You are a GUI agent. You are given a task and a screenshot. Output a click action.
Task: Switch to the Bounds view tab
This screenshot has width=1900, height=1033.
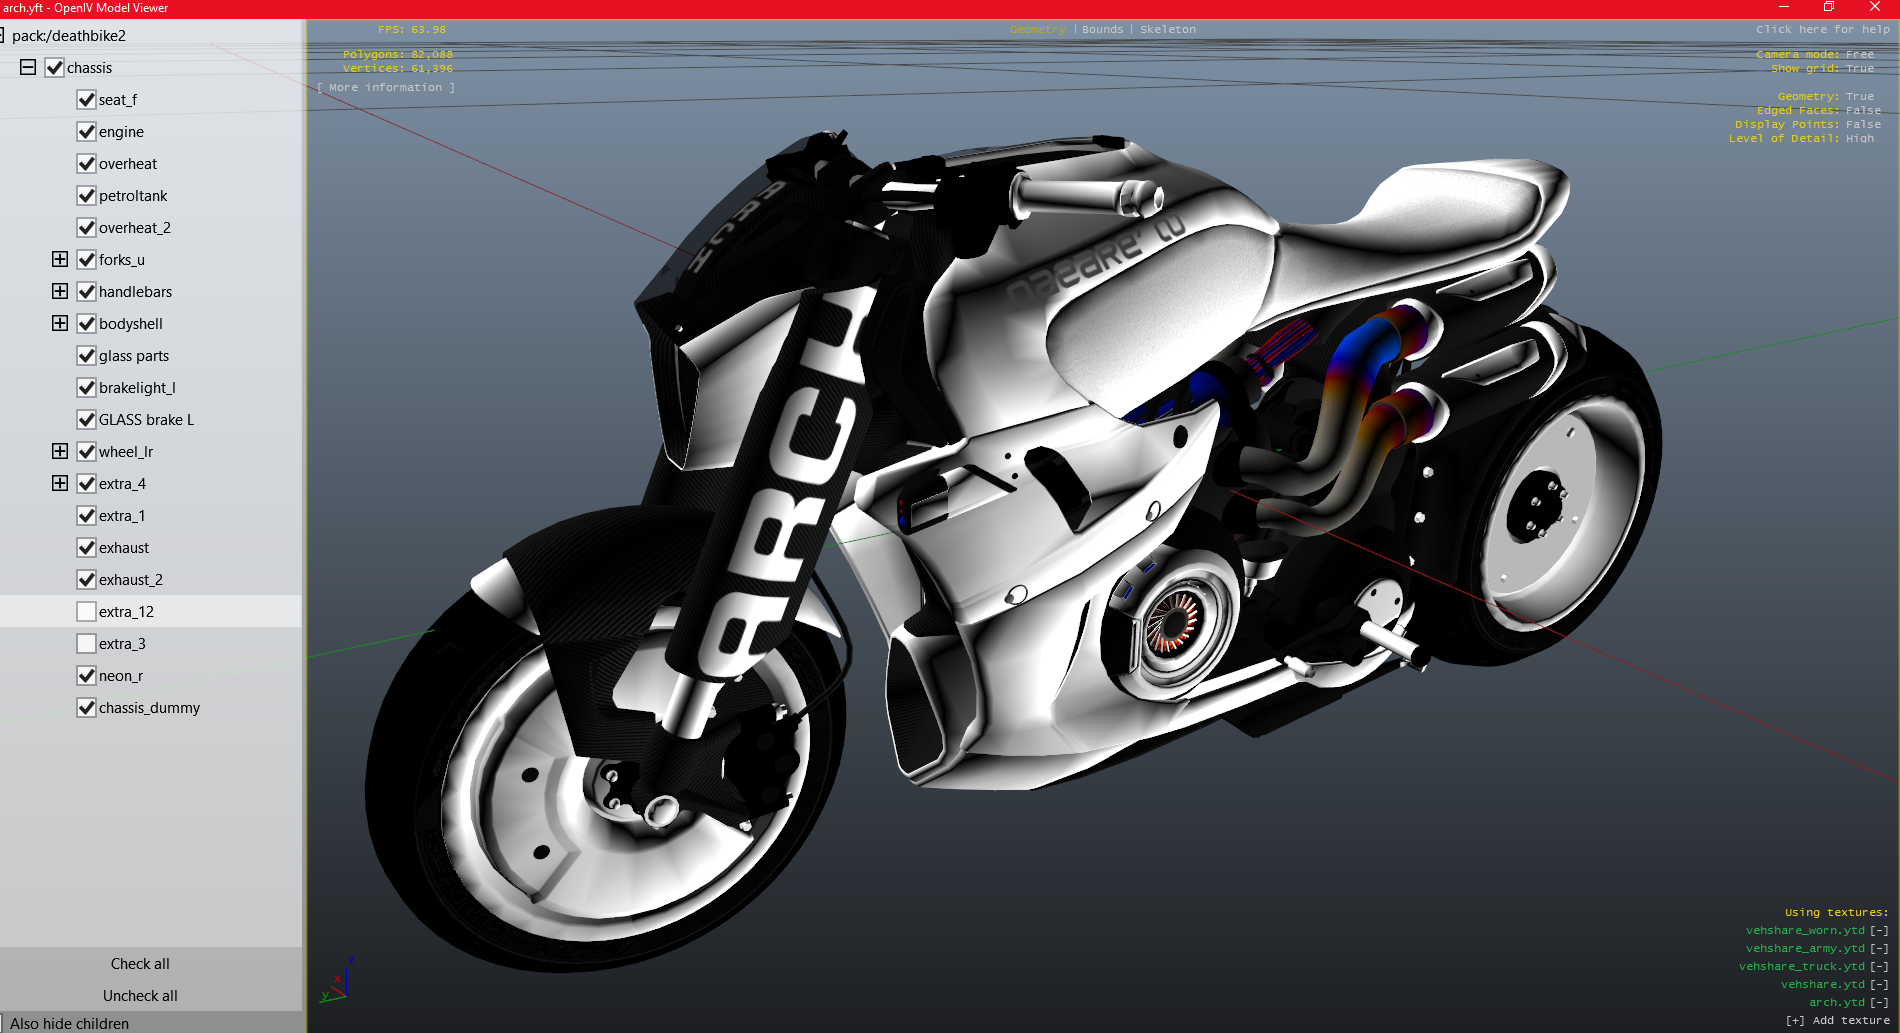click(x=1102, y=30)
